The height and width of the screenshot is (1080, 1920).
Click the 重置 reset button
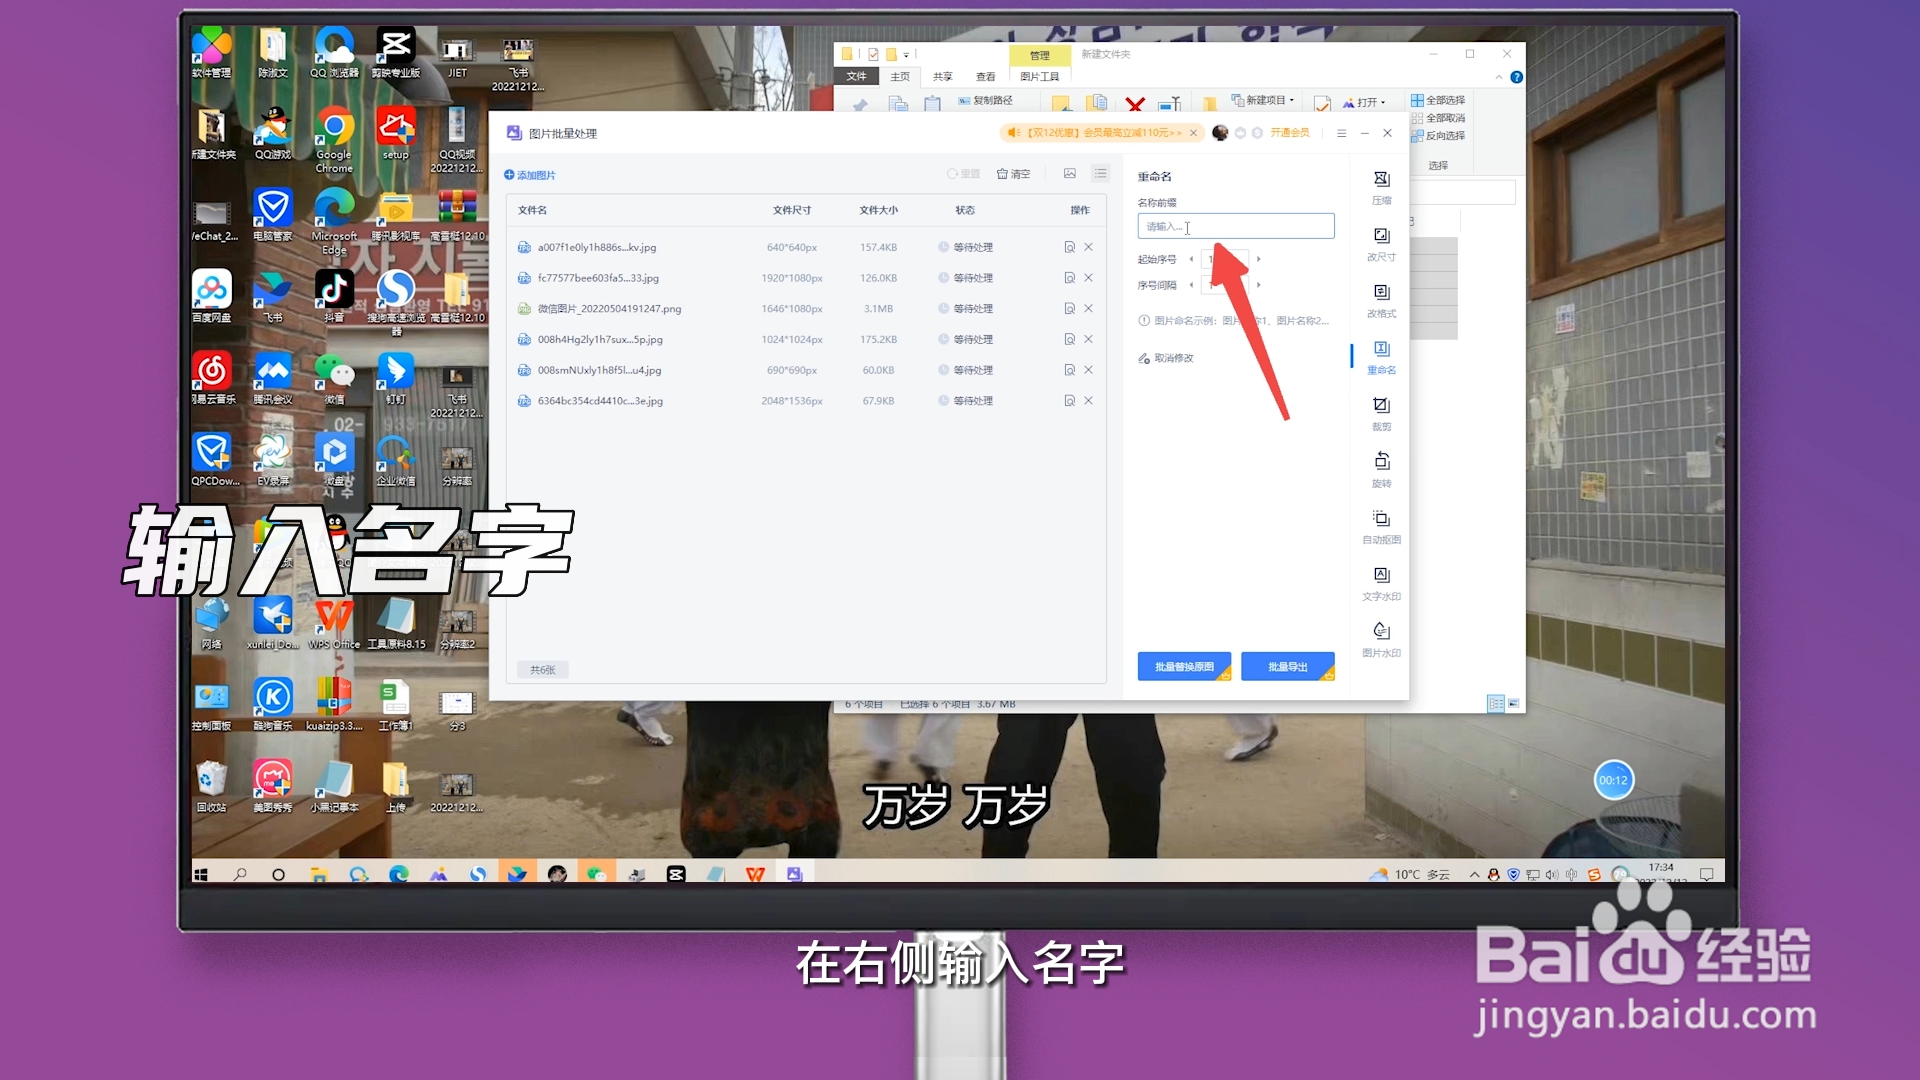(x=964, y=174)
